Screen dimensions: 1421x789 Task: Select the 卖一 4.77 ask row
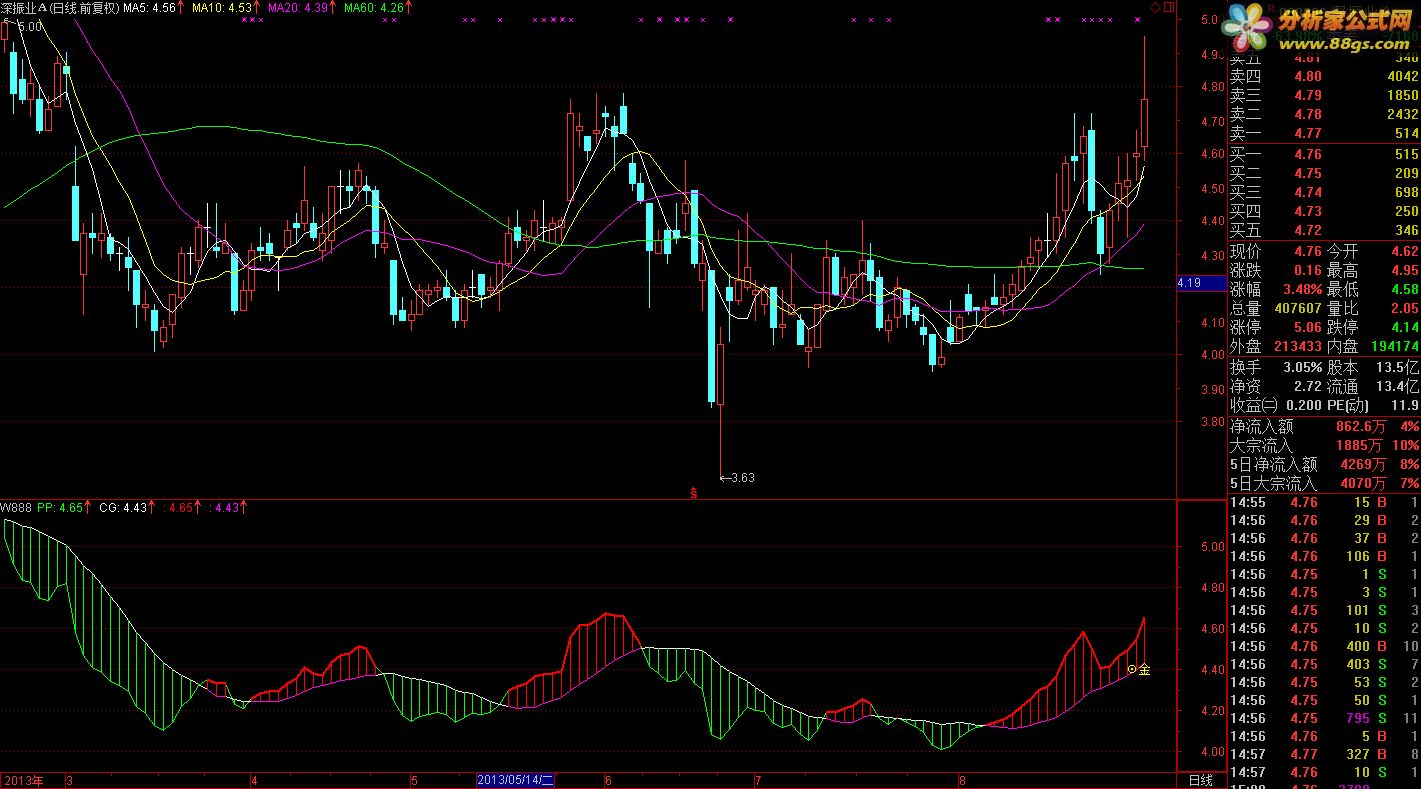1324,133
